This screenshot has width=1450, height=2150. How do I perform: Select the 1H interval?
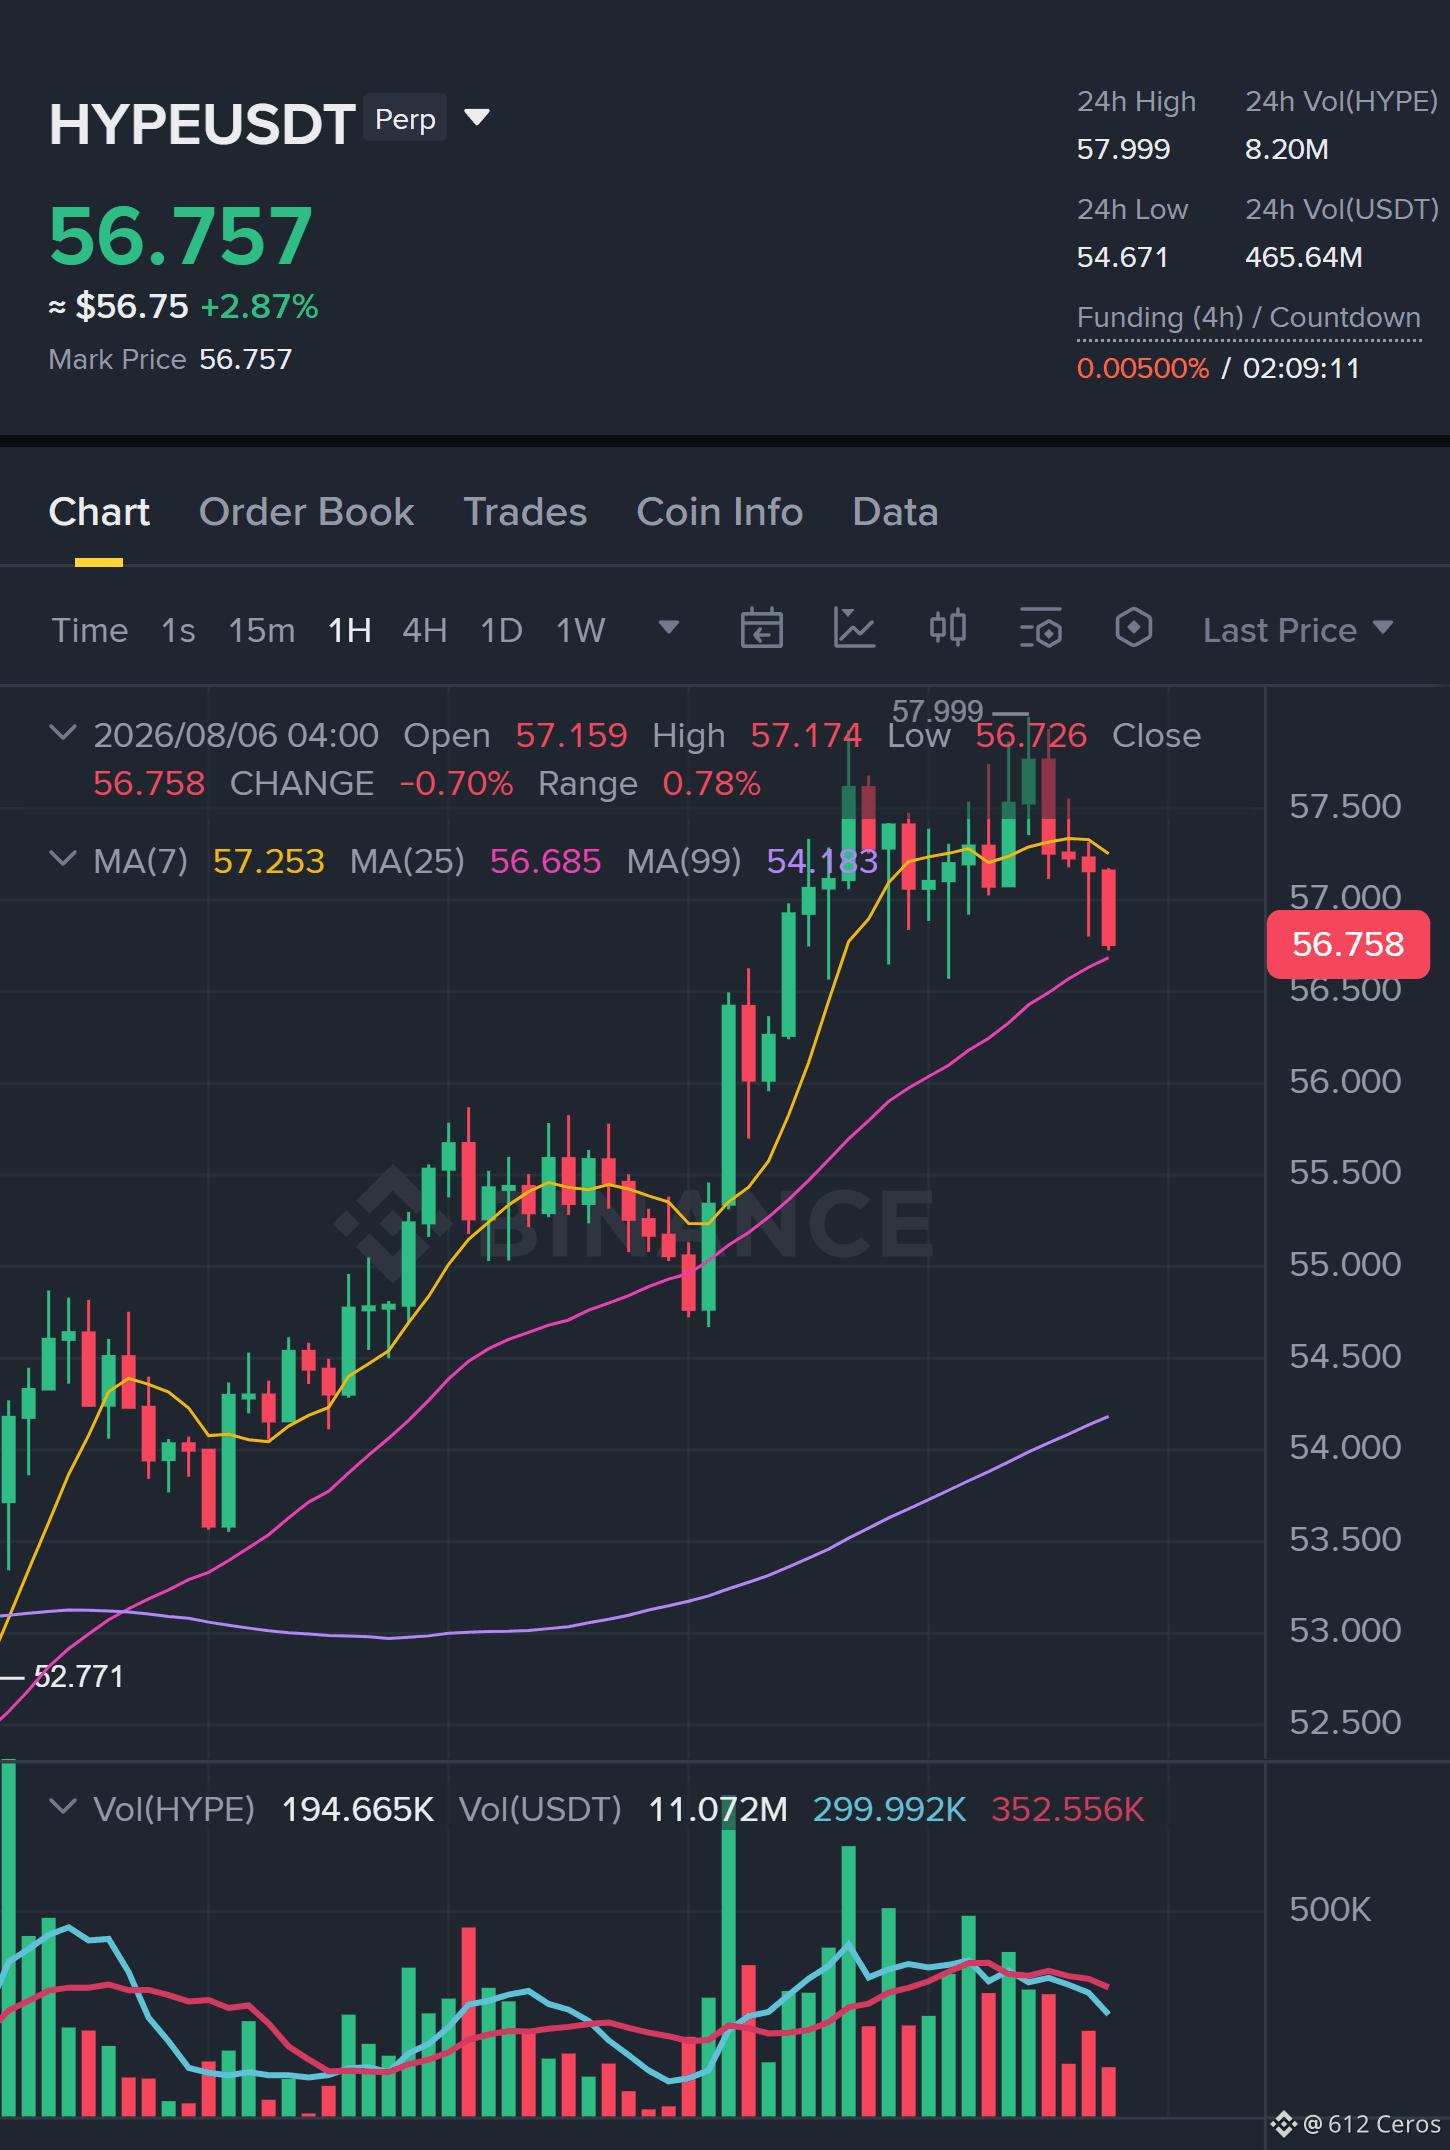point(350,630)
